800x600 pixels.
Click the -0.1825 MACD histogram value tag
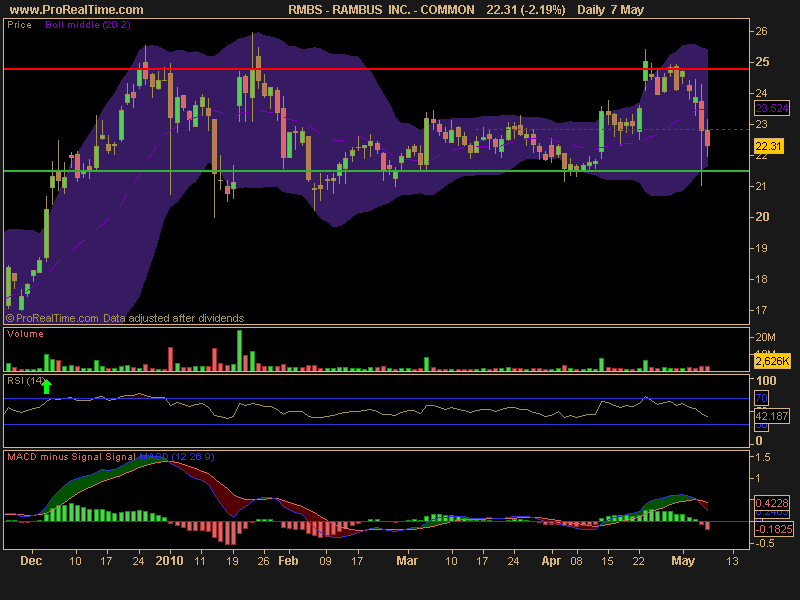click(x=774, y=529)
